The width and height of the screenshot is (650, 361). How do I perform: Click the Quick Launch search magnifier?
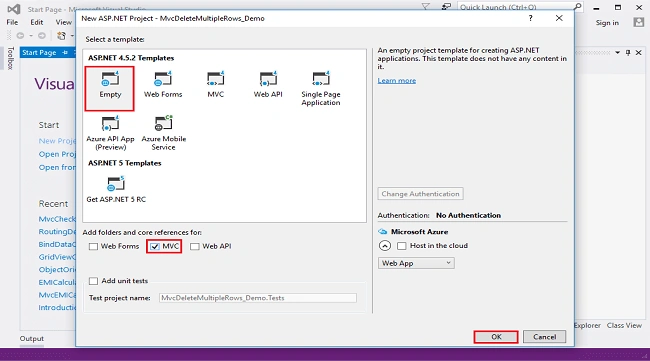click(577, 7)
